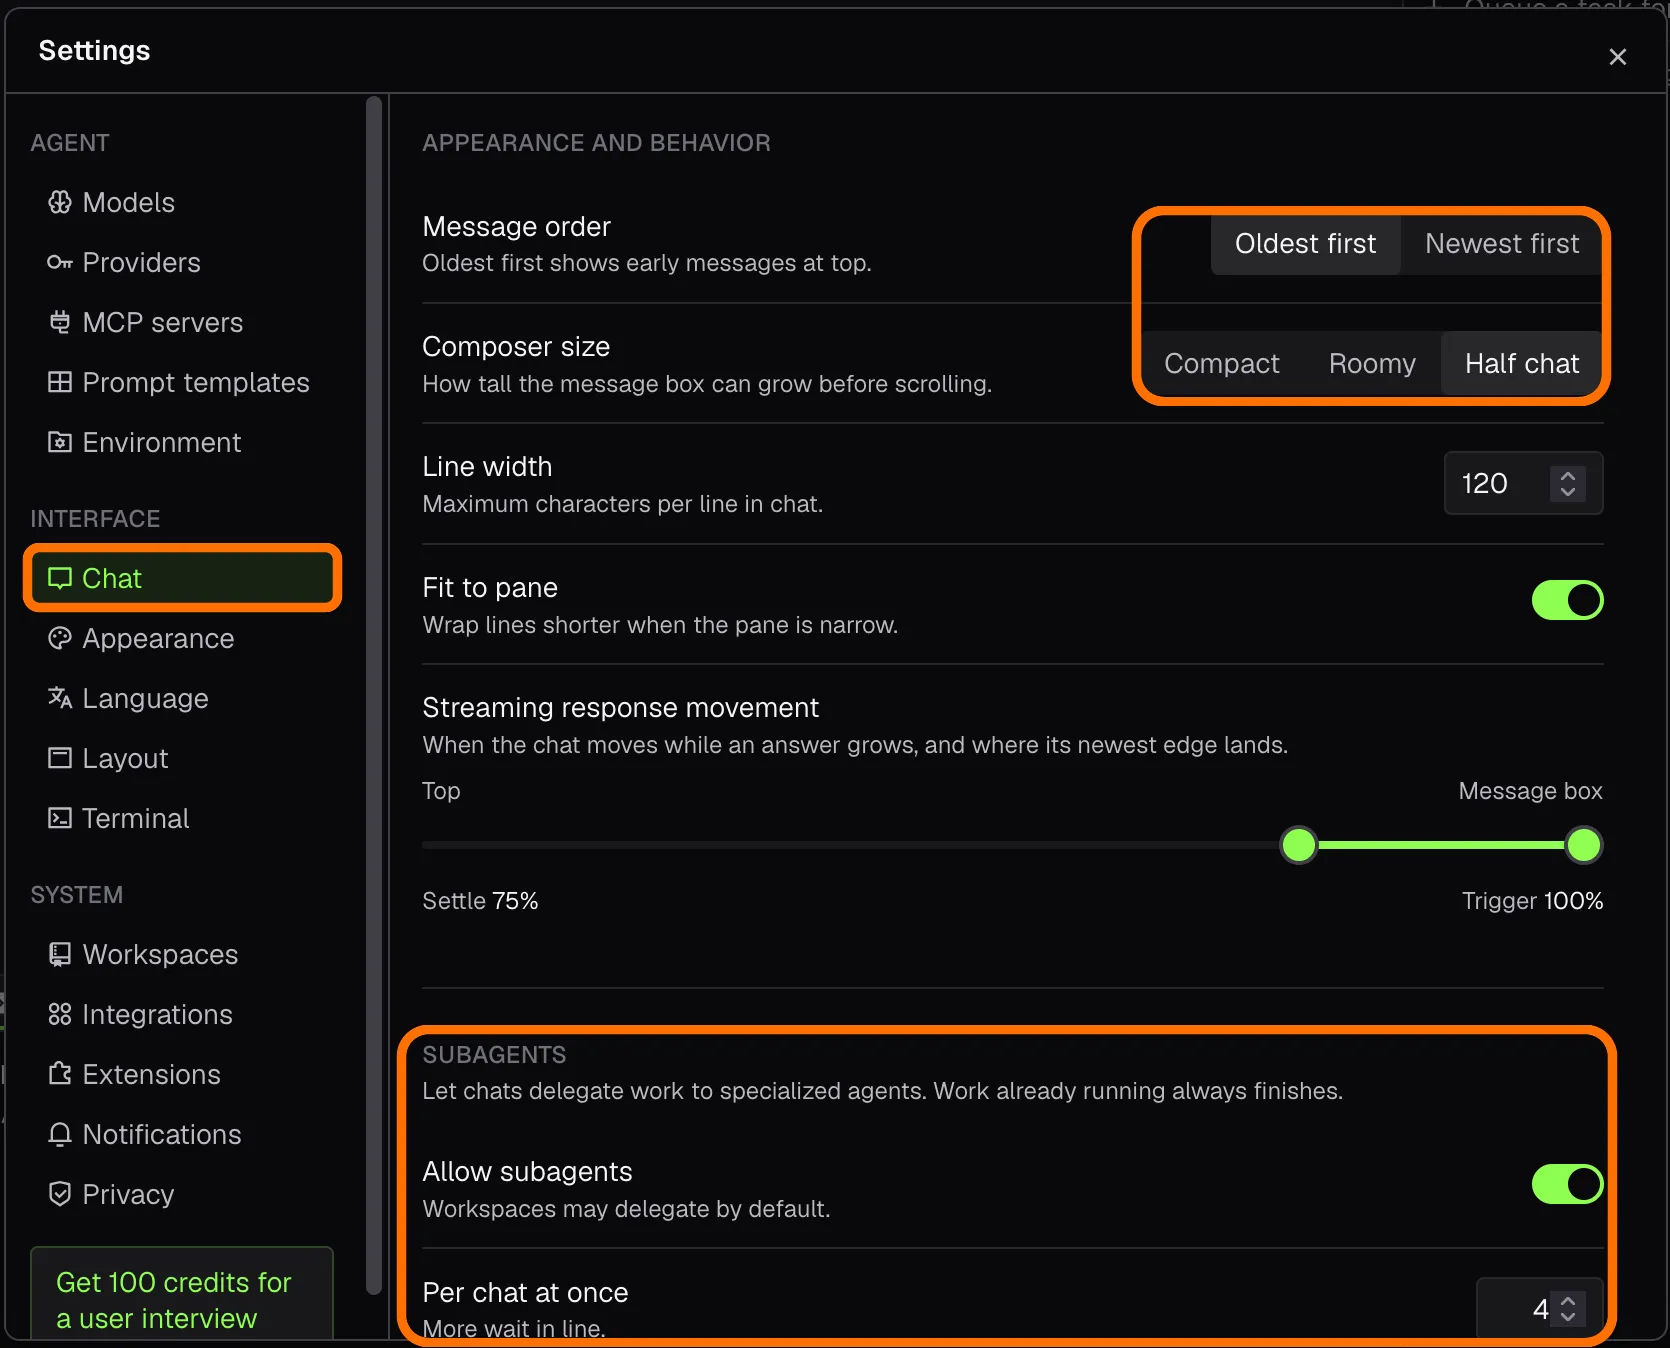Image resolution: width=1670 pixels, height=1348 pixels.
Task: Open Environment settings
Action: pos(182,443)
